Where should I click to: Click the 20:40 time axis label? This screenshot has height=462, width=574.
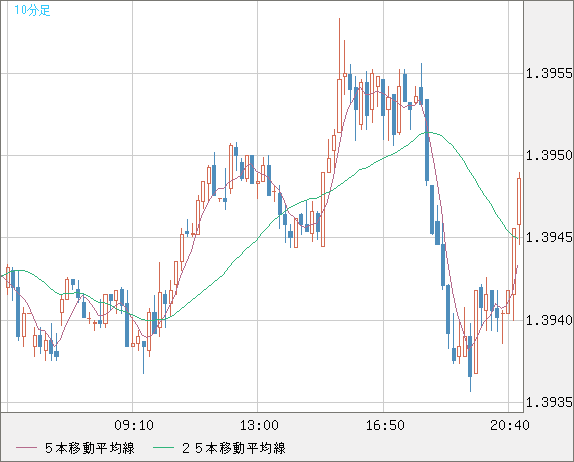point(510,425)
